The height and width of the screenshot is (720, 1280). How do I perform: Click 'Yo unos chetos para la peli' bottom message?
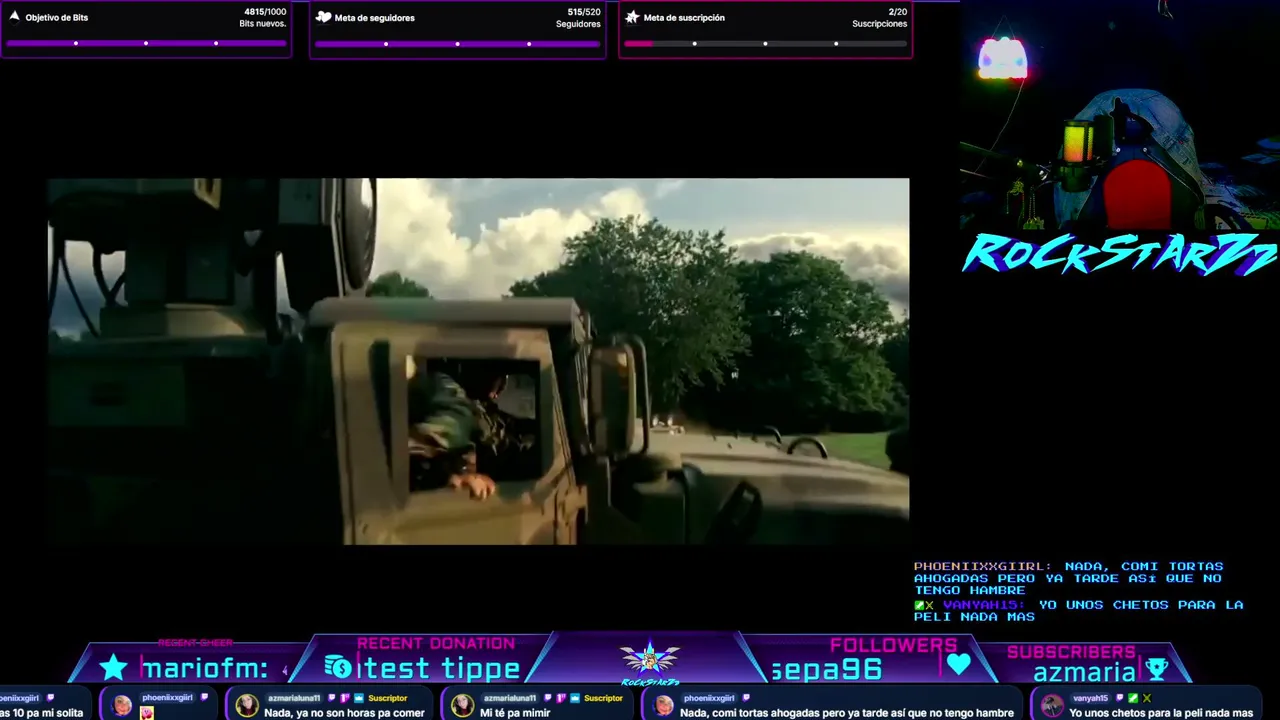(x=1161, y=713)
